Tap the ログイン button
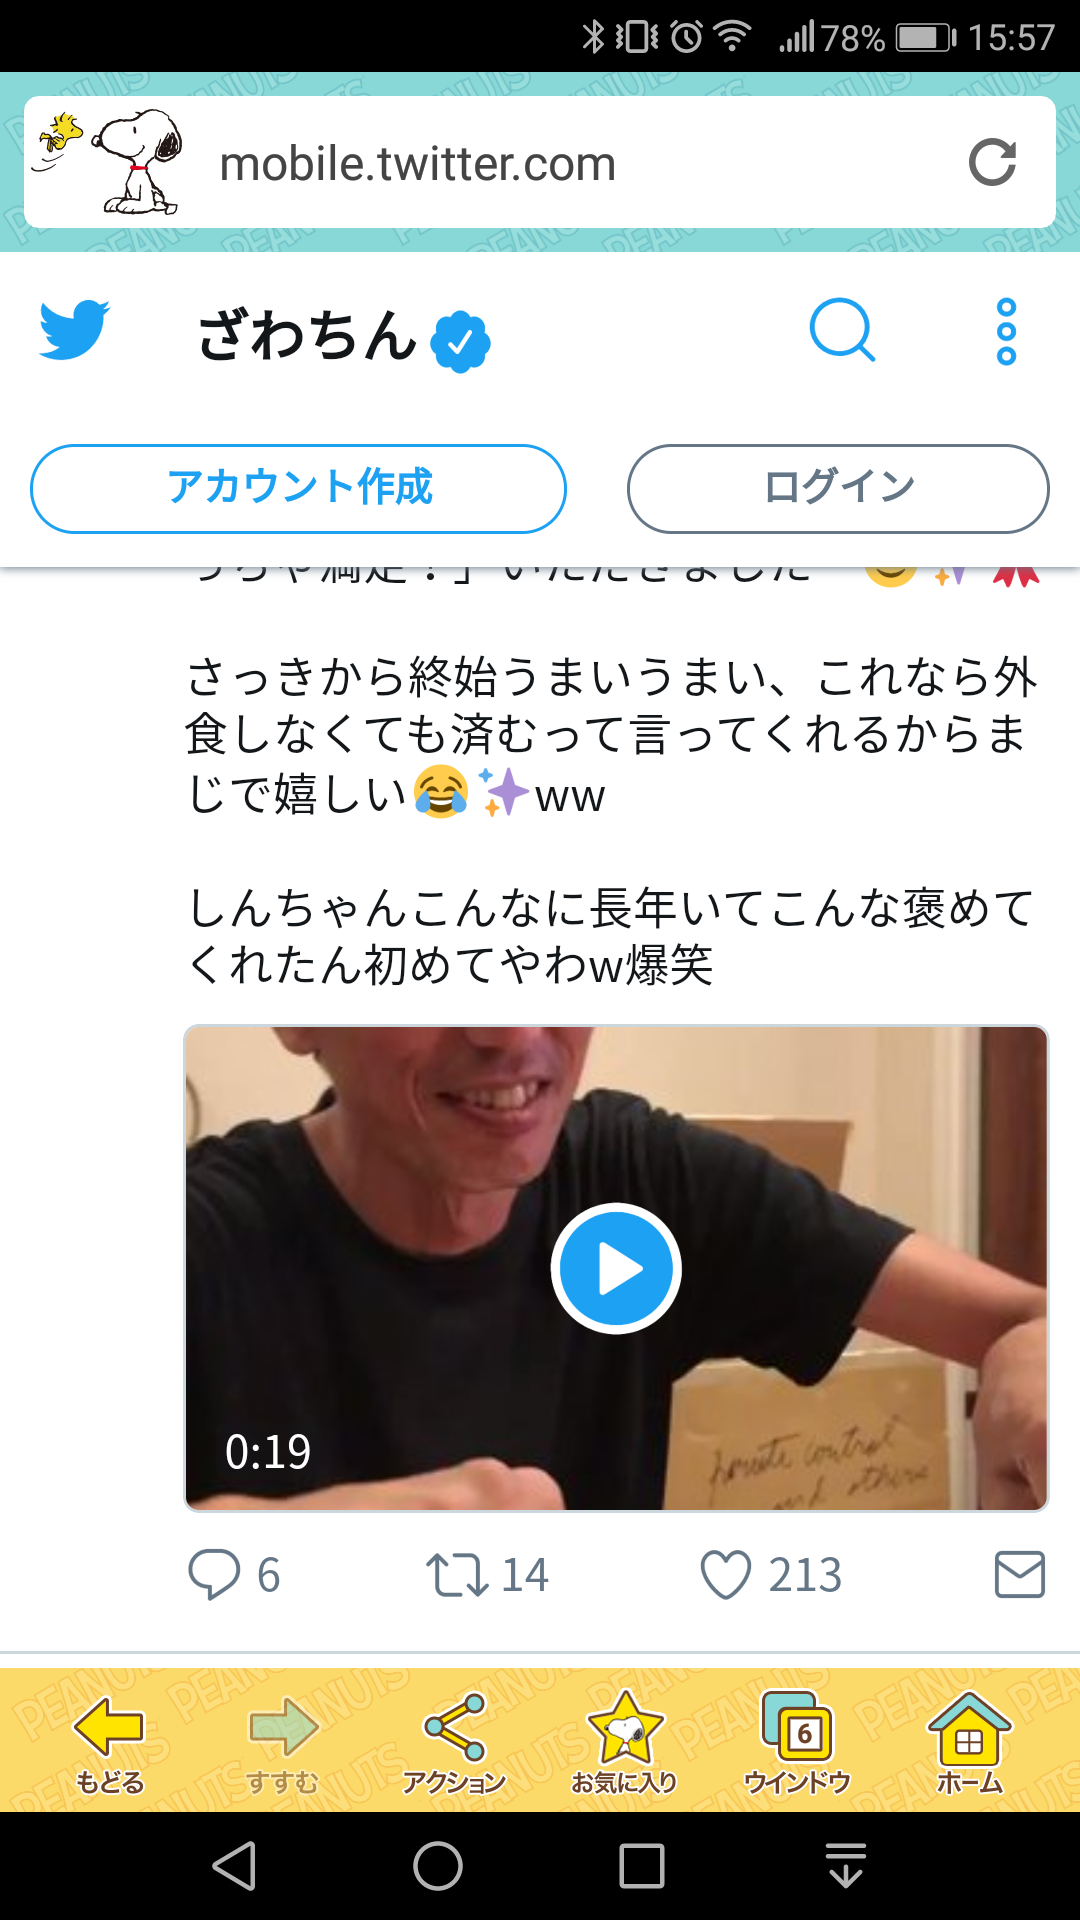This screenshot has height=1920, width=1080. pos(838,488)
